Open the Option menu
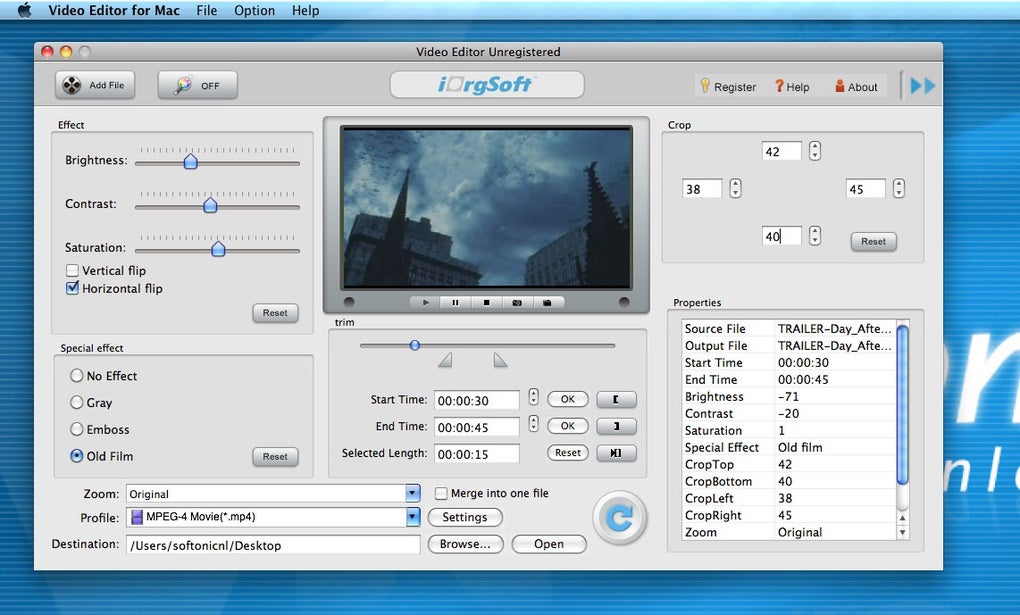Image resolution: width=1020 pixels, height=615 pixels. [254, 11]
